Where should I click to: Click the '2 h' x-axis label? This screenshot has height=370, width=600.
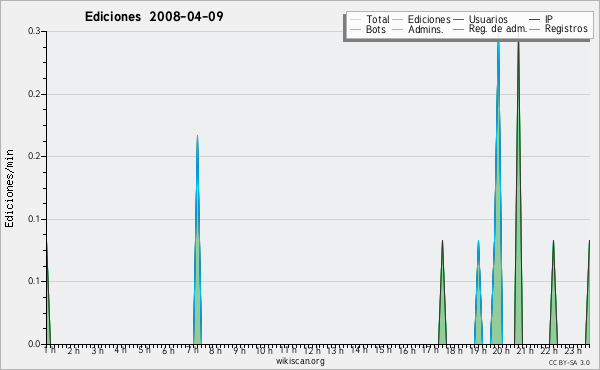(73, 350)
